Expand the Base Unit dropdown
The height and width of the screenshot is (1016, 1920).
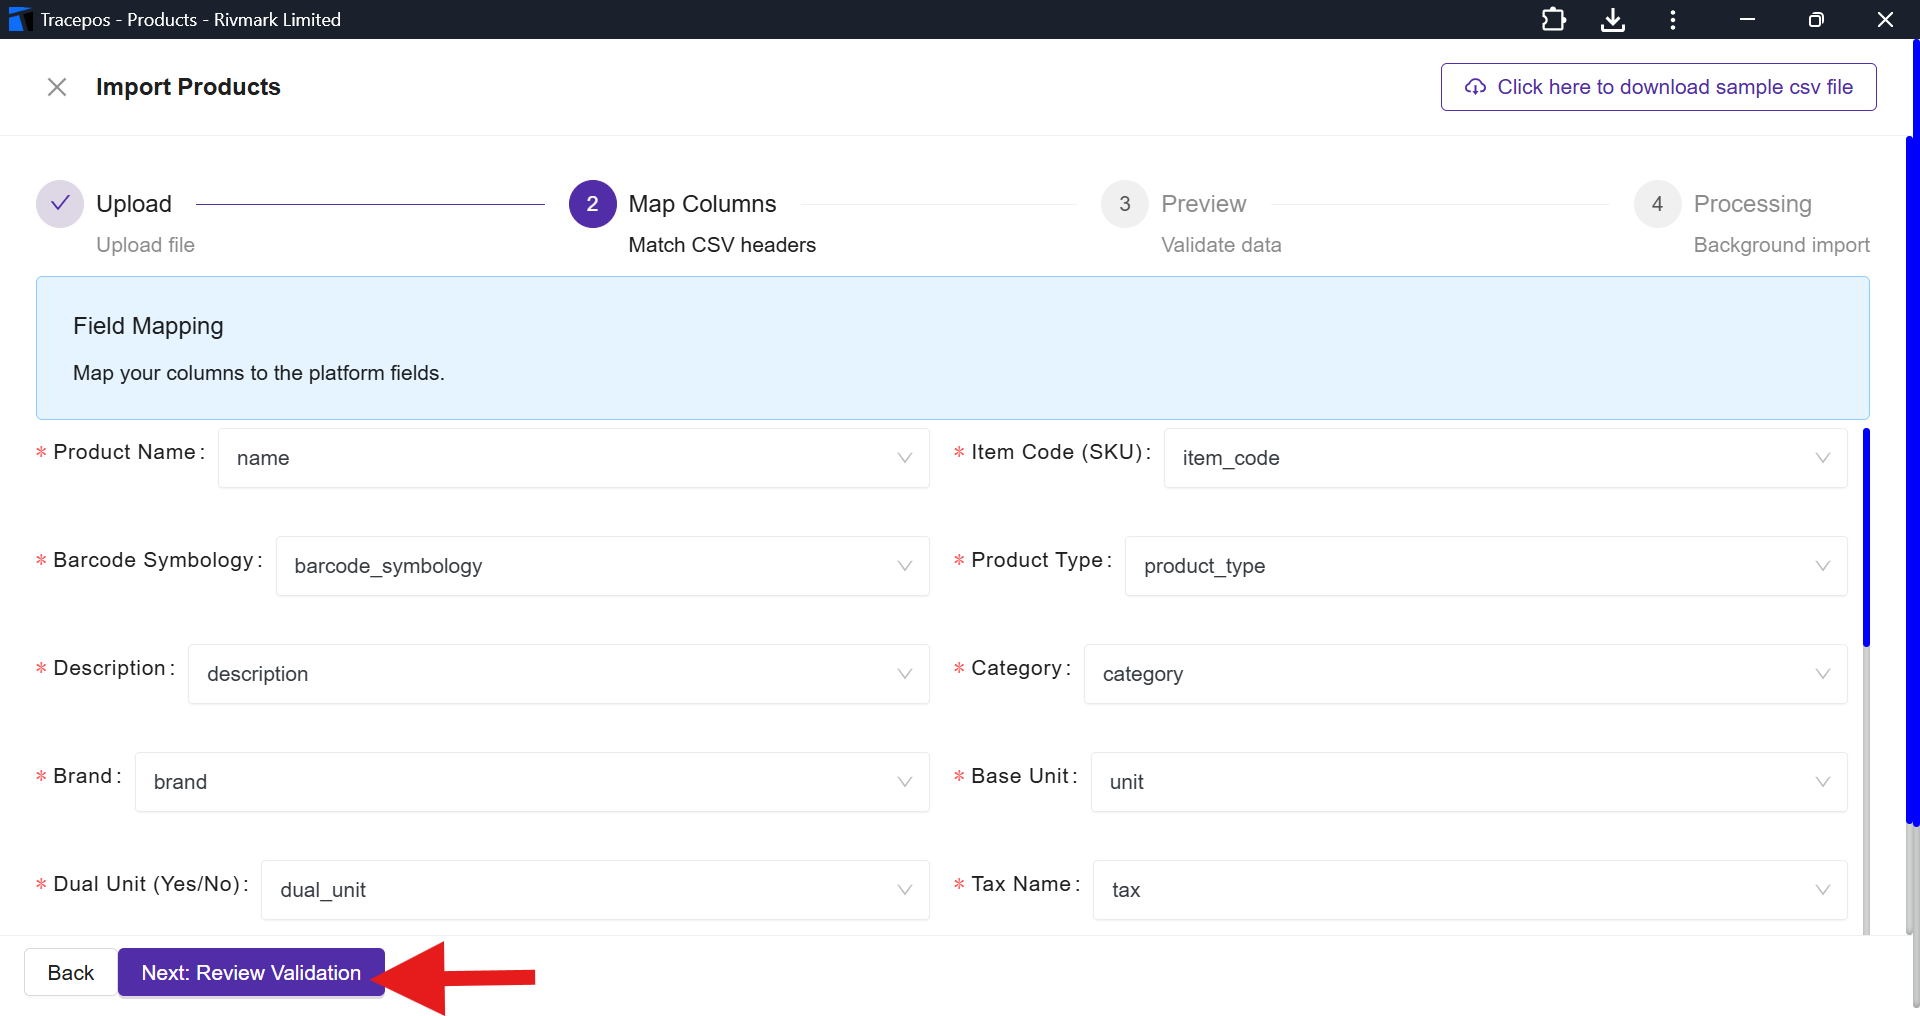click(1469, 782)
